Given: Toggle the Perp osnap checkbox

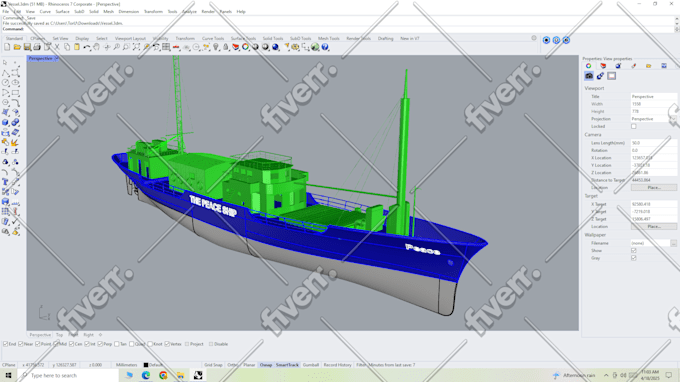Looking at the screenshot, I should click(x=100, y=344).
